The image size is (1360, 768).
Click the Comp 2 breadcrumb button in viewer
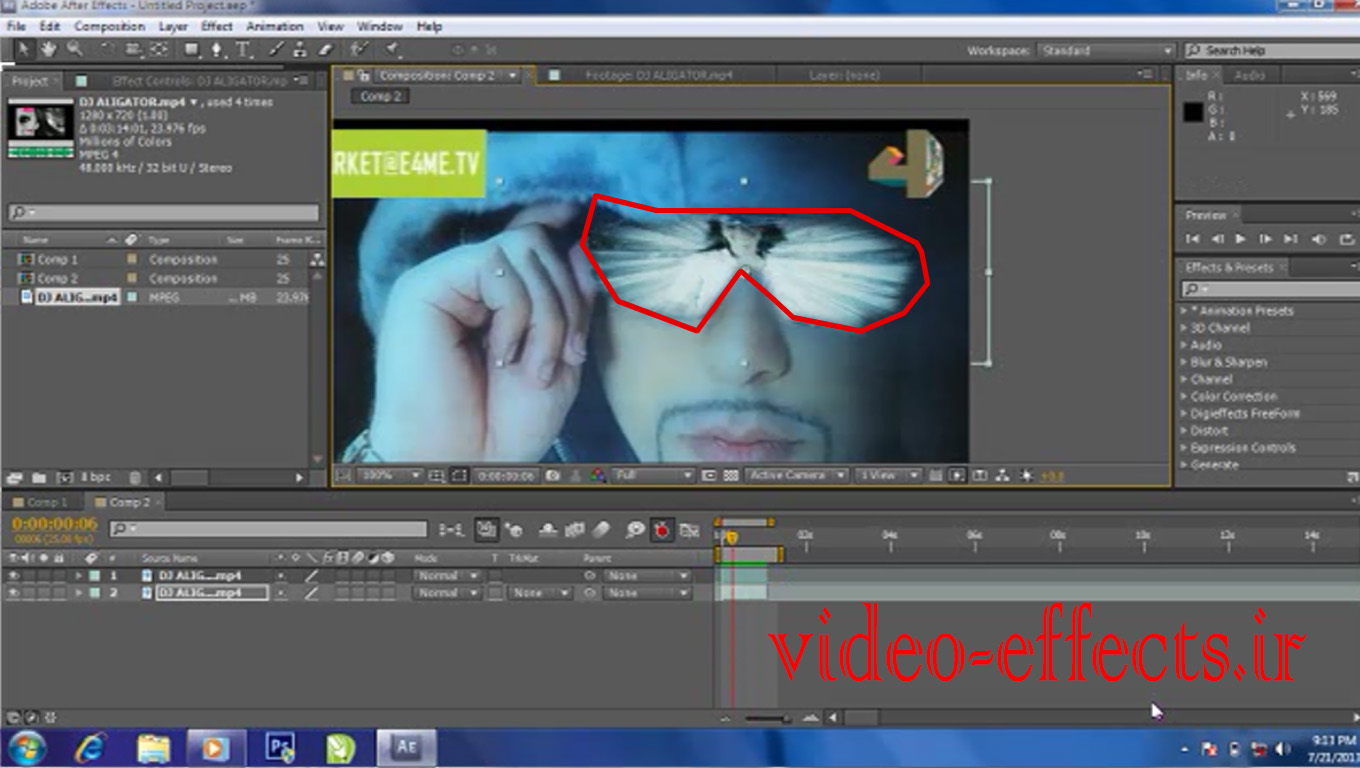pos(380,96)
